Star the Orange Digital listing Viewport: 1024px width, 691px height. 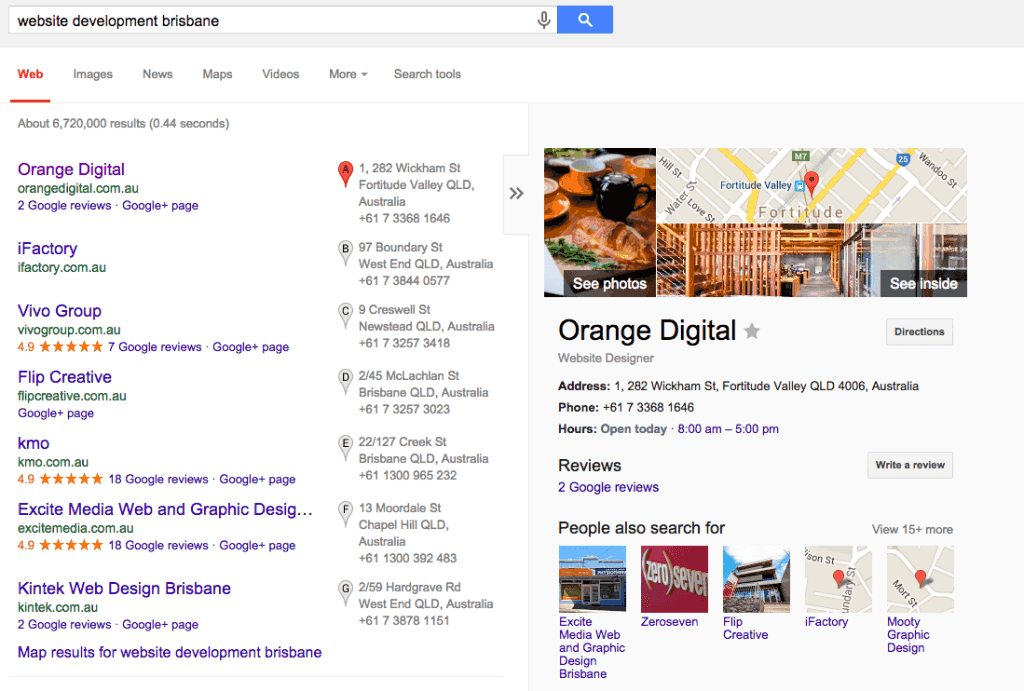click(x=752, y=332)
